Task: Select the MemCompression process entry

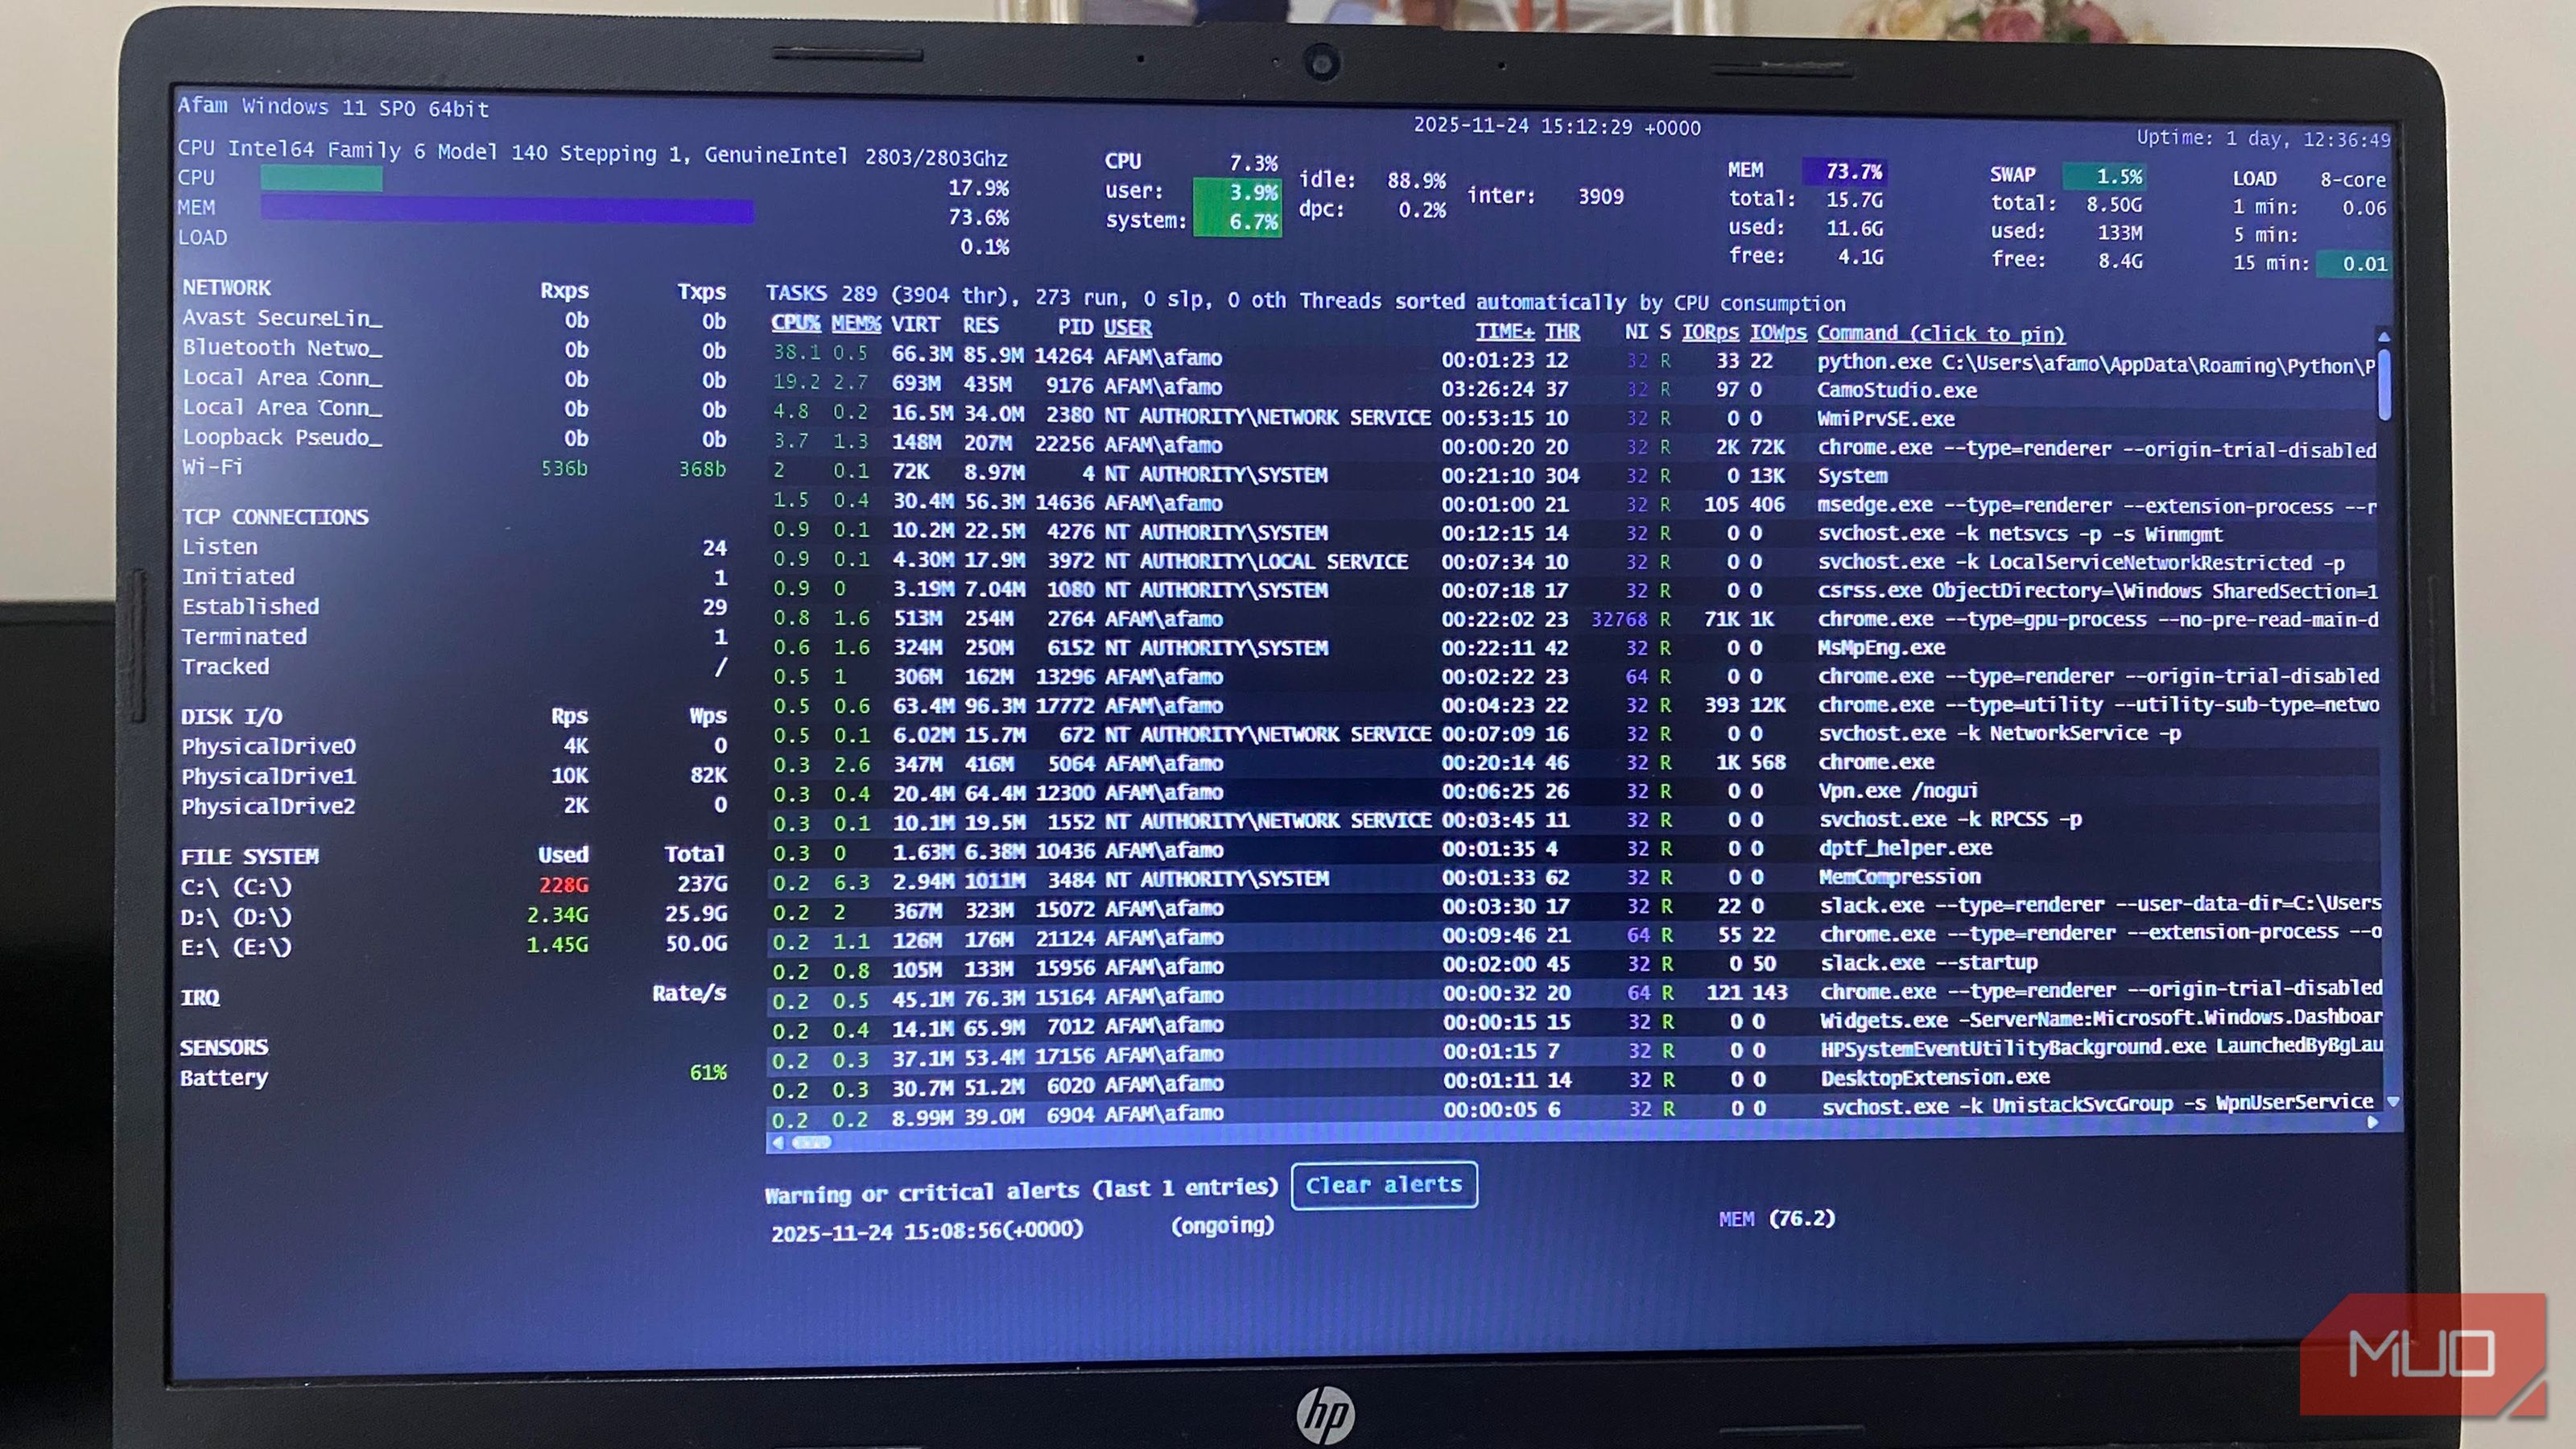Action: tap(1898, 877)
